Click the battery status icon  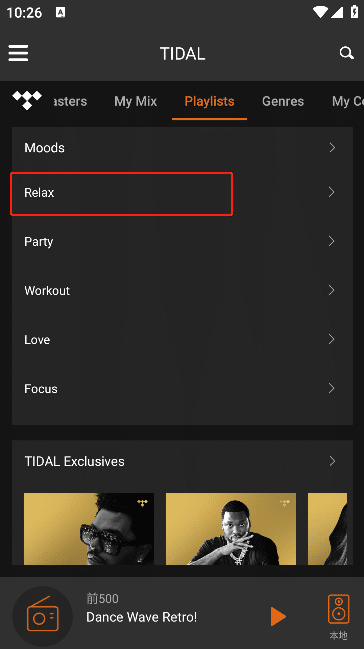[354, 12]
